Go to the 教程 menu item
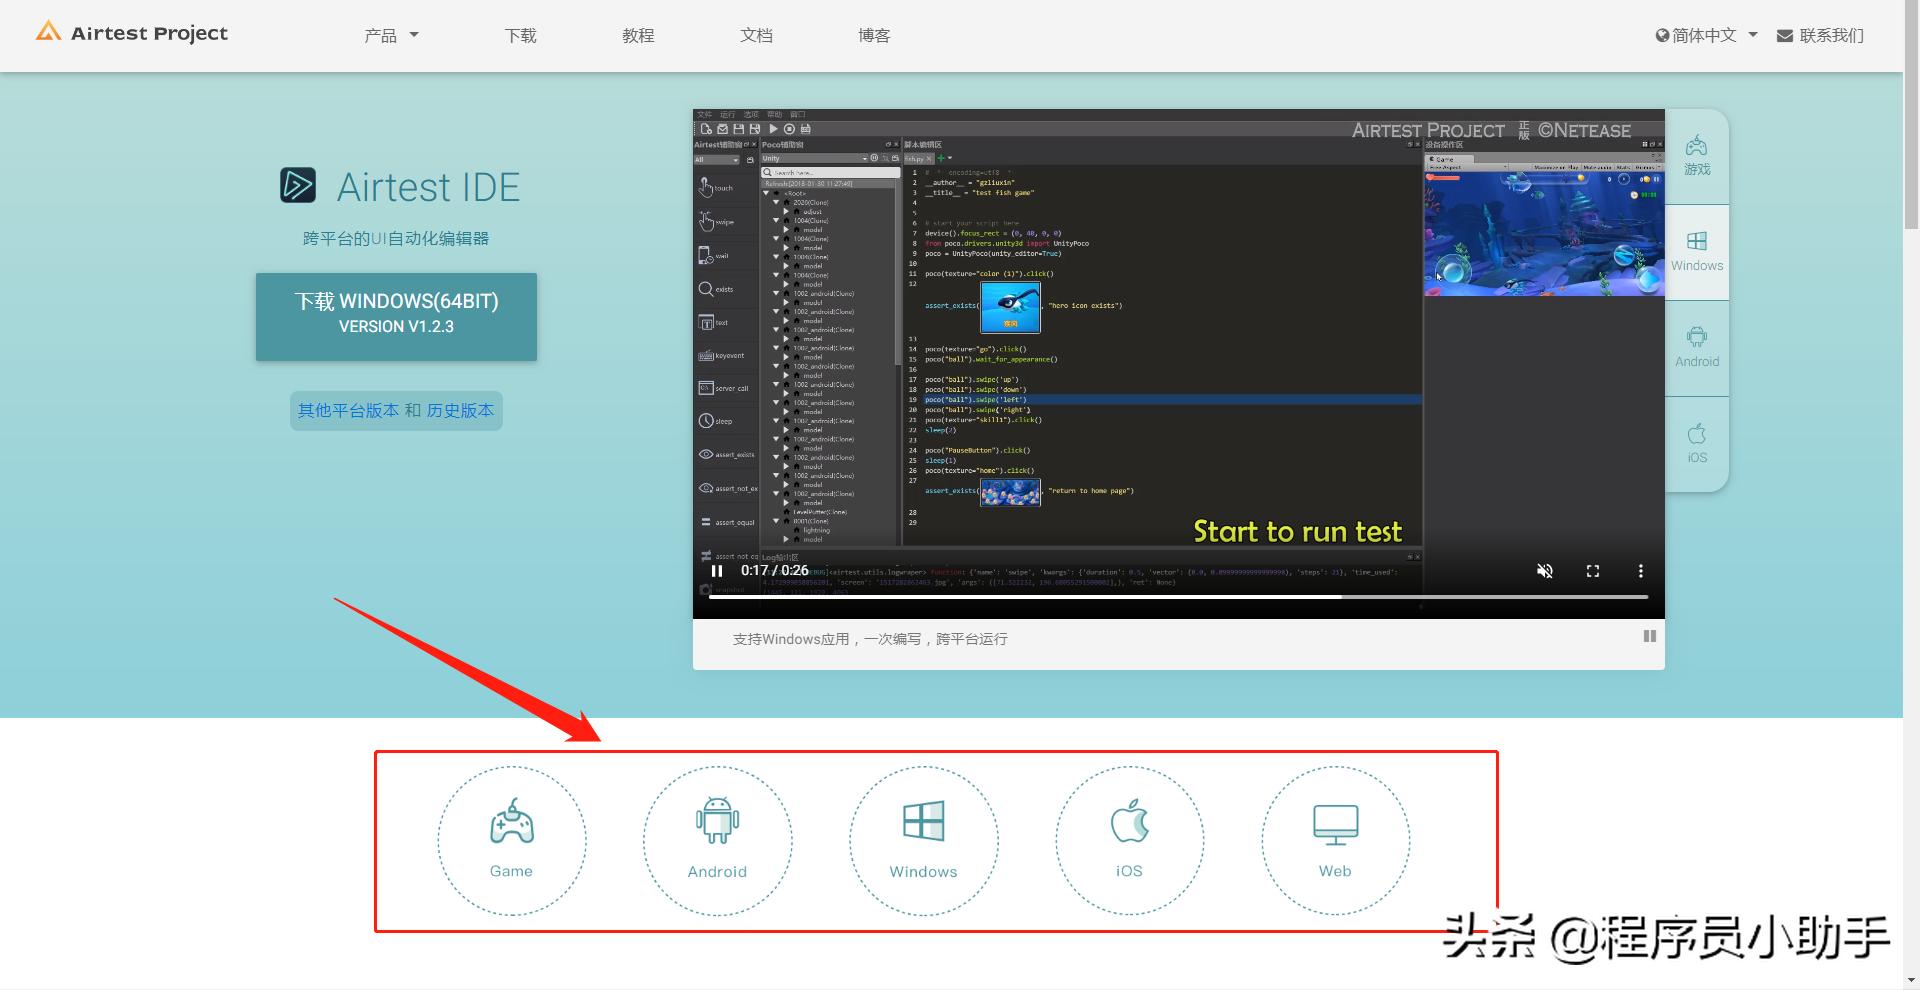The width and height of the screenshot is (1920, 990). coord(638,36)
